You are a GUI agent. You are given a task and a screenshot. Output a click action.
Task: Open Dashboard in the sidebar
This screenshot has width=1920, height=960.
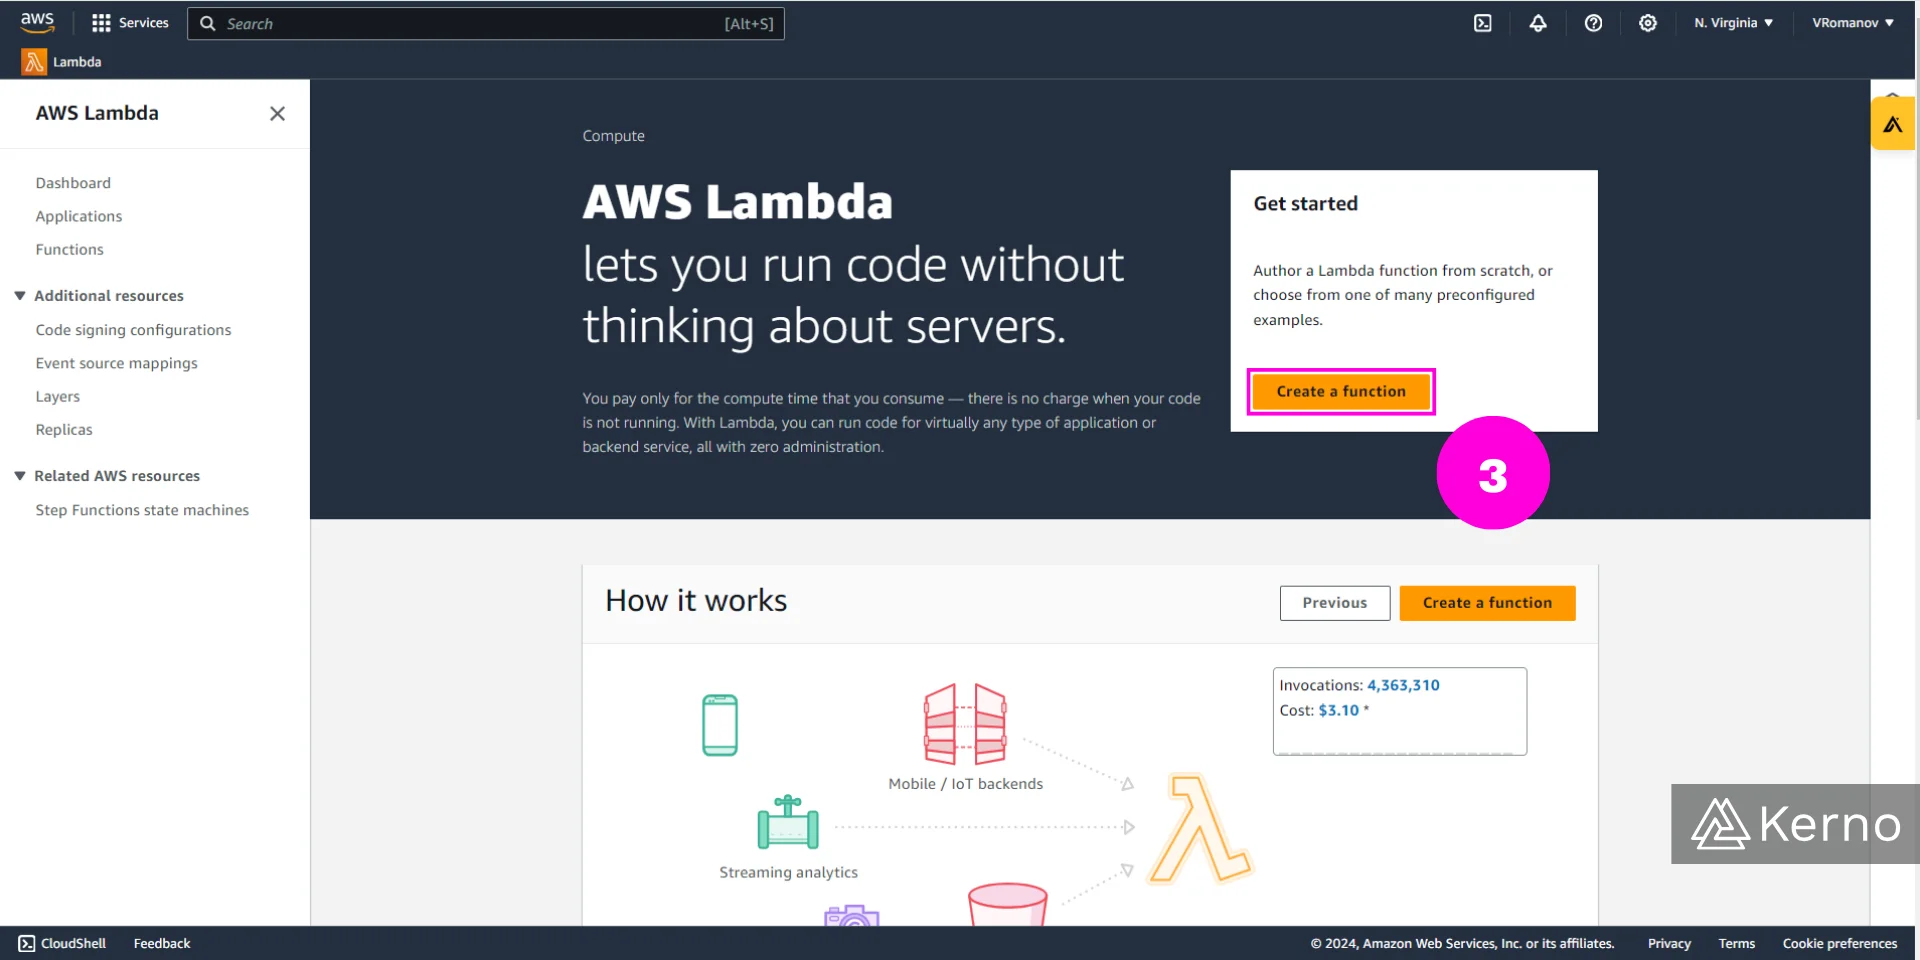(x=73, y=183)
